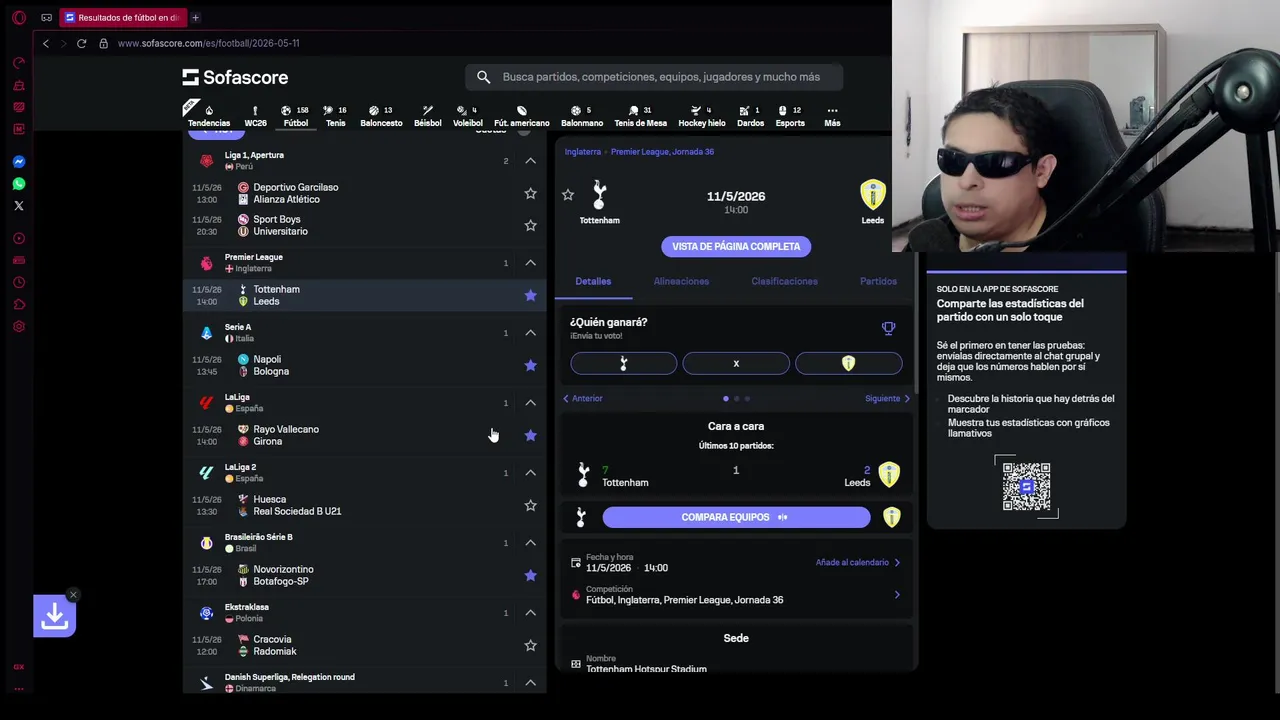Click the trophy icon beside ¿Quién ganará?
Screen dimensions: 1280x720
pyautogui.click(x=888, y=328)
